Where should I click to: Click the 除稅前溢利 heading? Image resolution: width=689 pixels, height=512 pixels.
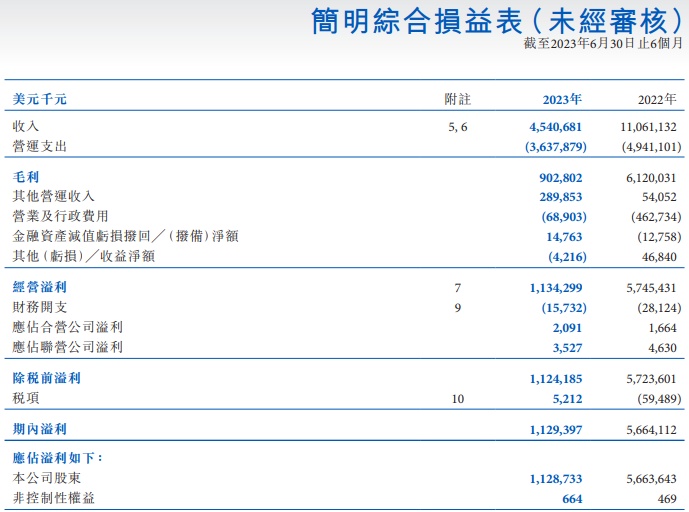click(x=47, y=378)
